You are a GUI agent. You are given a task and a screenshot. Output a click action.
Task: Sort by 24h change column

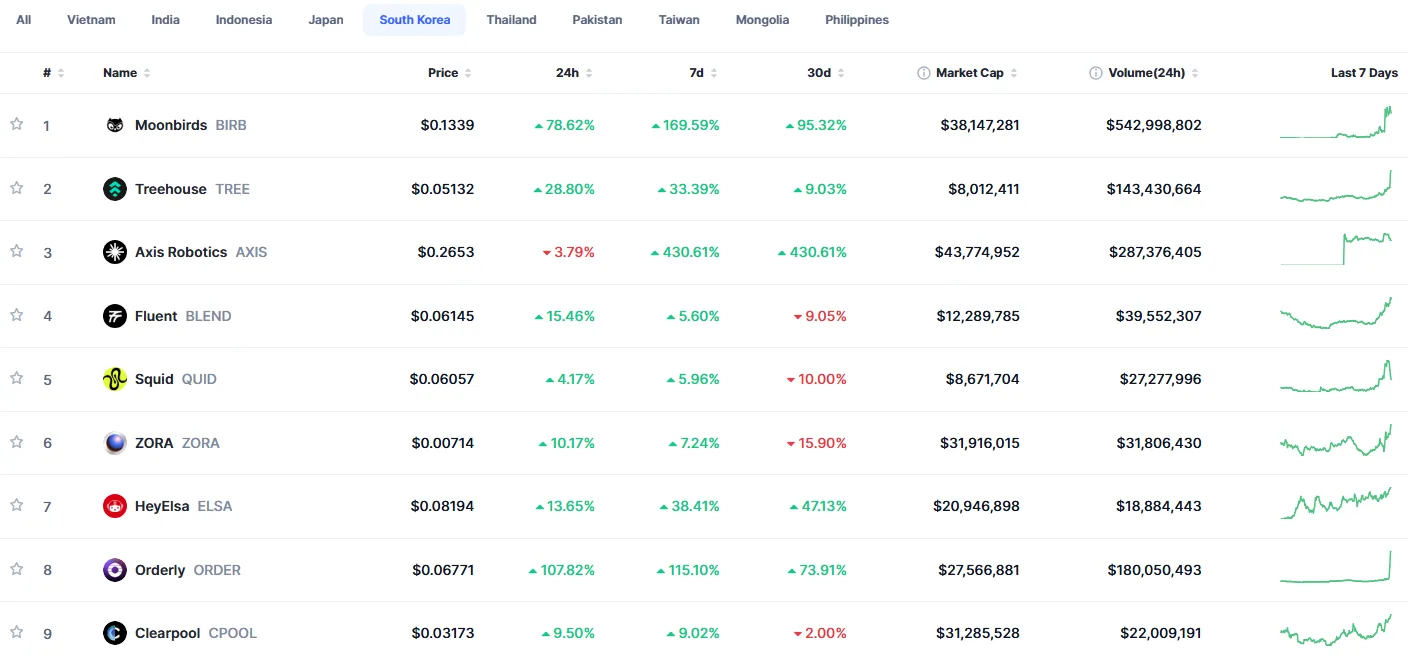[574, 73]
